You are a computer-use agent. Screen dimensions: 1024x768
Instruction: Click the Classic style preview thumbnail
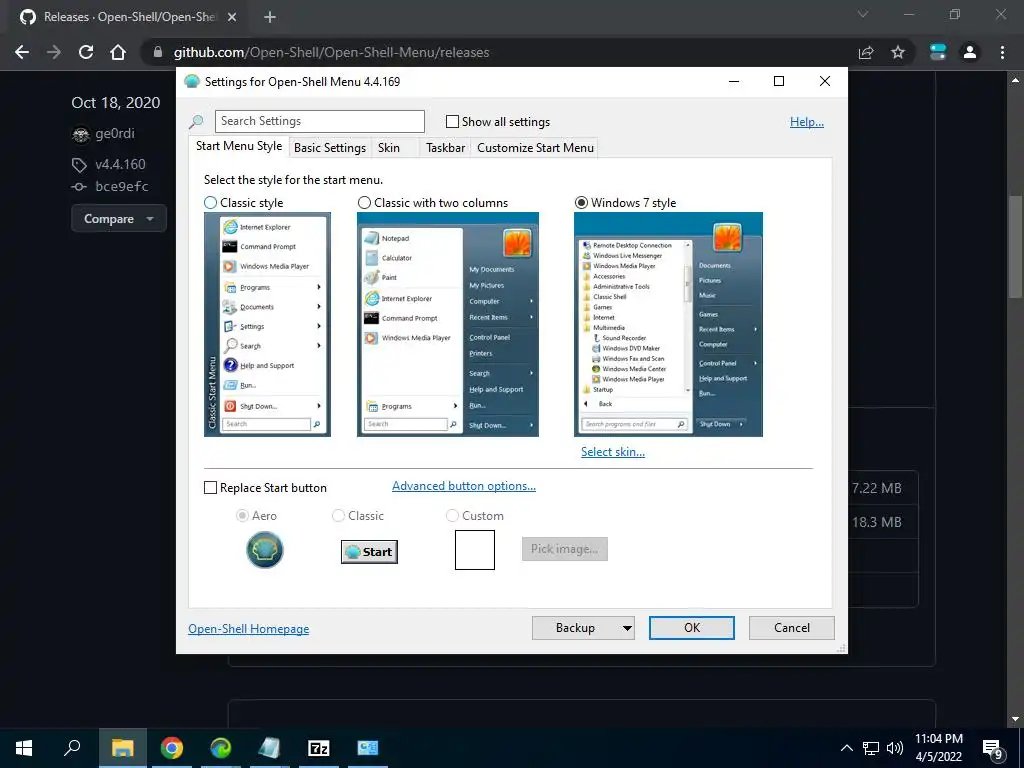tap(267, 325)
